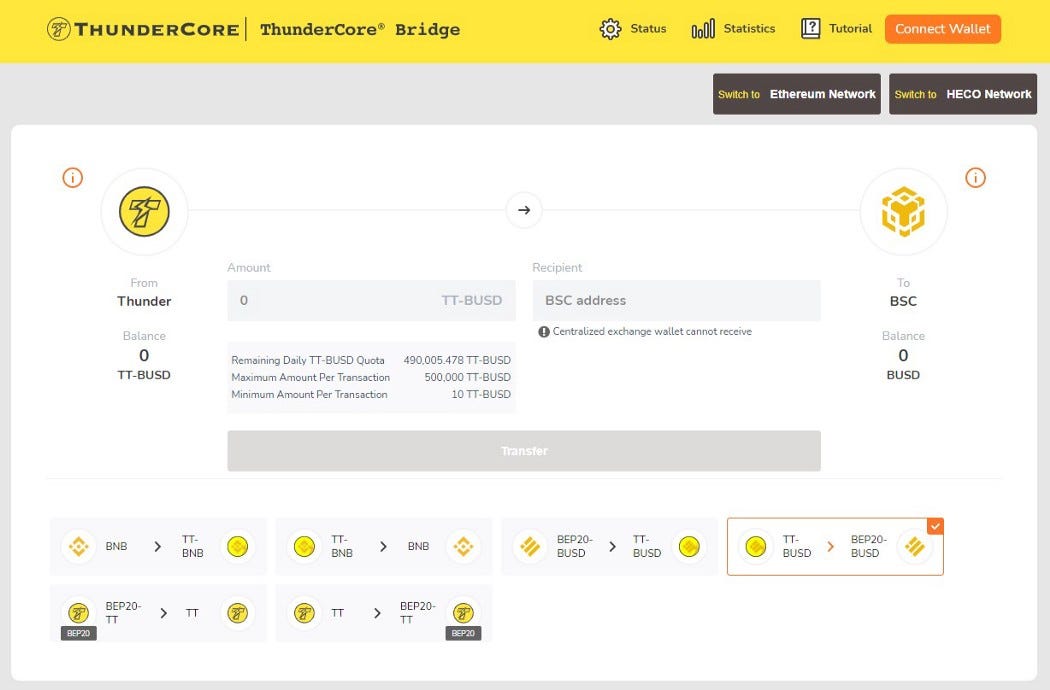Select the TT to BEP20-TT bridge option
The image size is (1050, 690).
(x=384, y=613)
